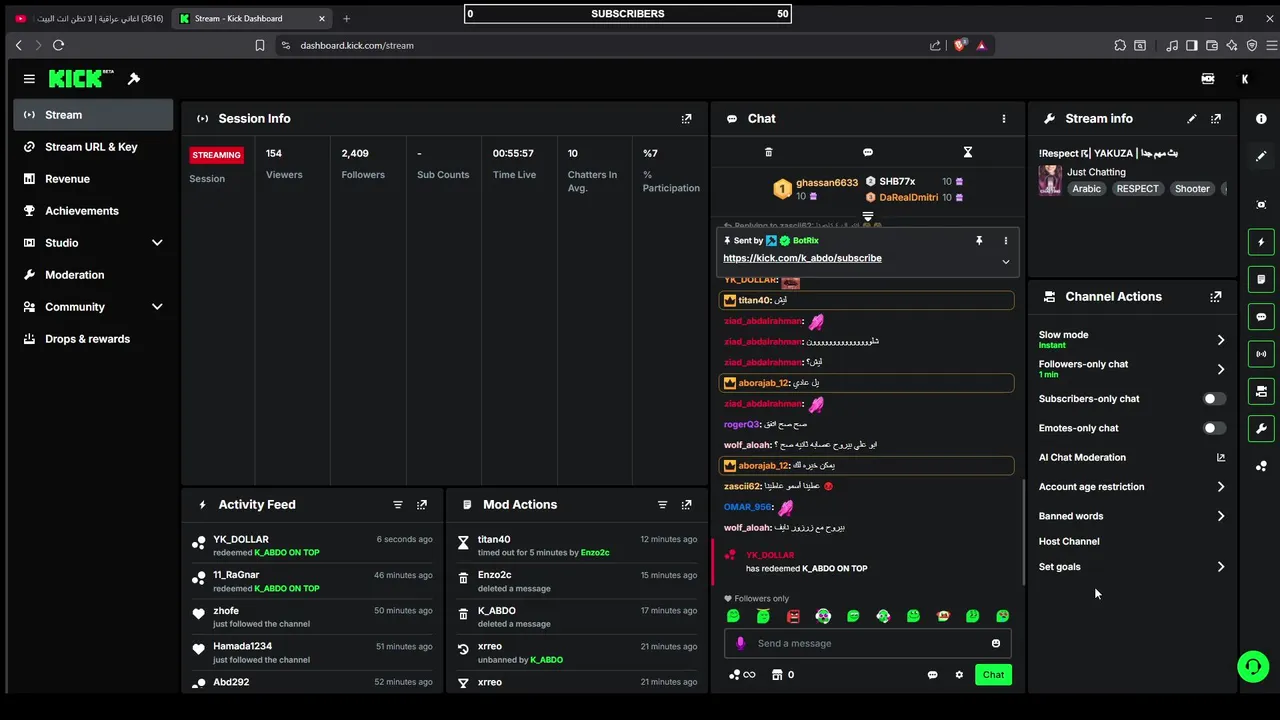The image size is (1280, 720).
Task: Click titan40 entry in Mod Actions
Action: (575, 545)
